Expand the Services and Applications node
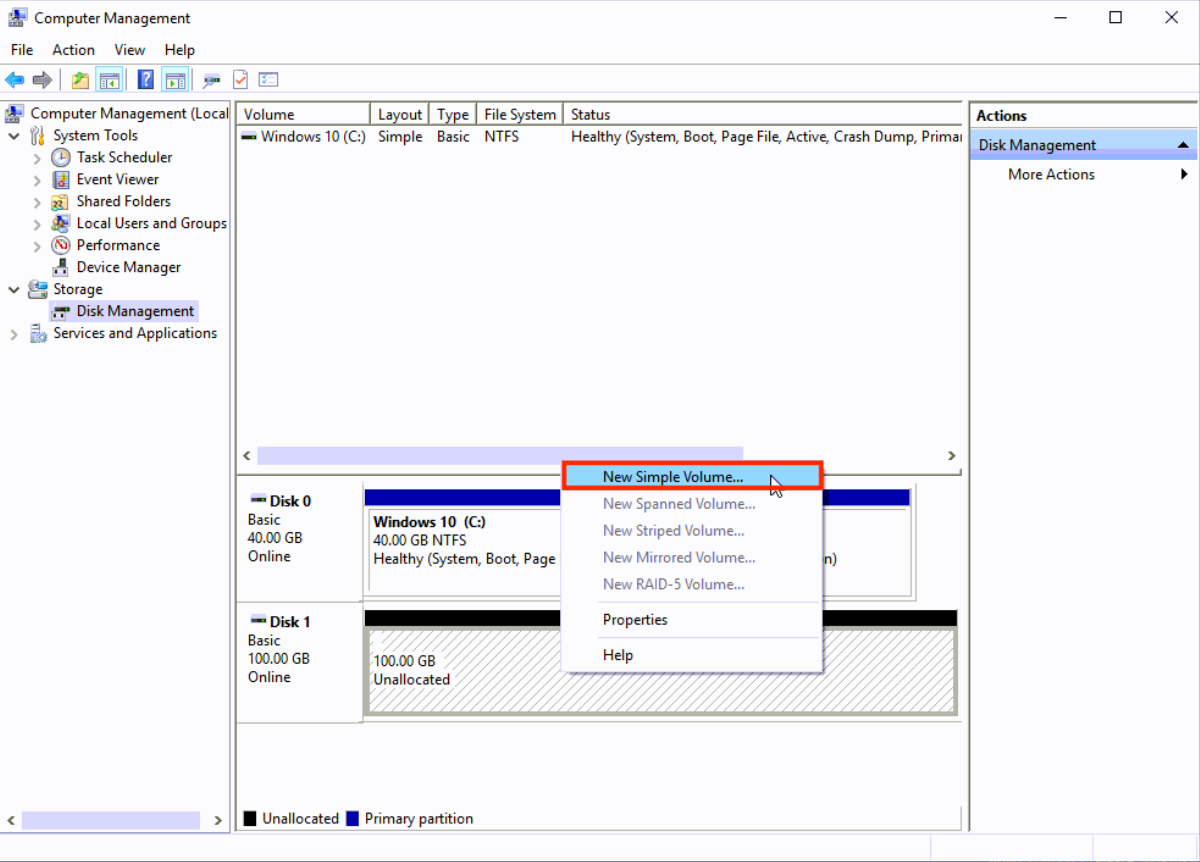This screenshot has height=862, width=1200. (14, 334)
